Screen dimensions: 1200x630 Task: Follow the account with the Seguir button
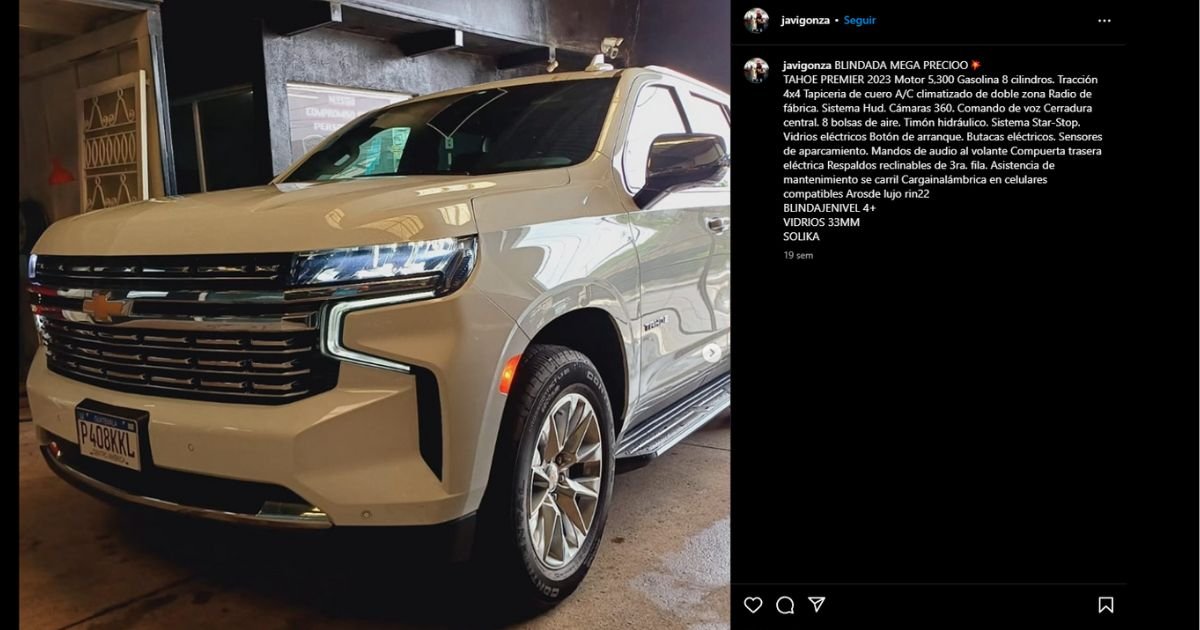859,20
